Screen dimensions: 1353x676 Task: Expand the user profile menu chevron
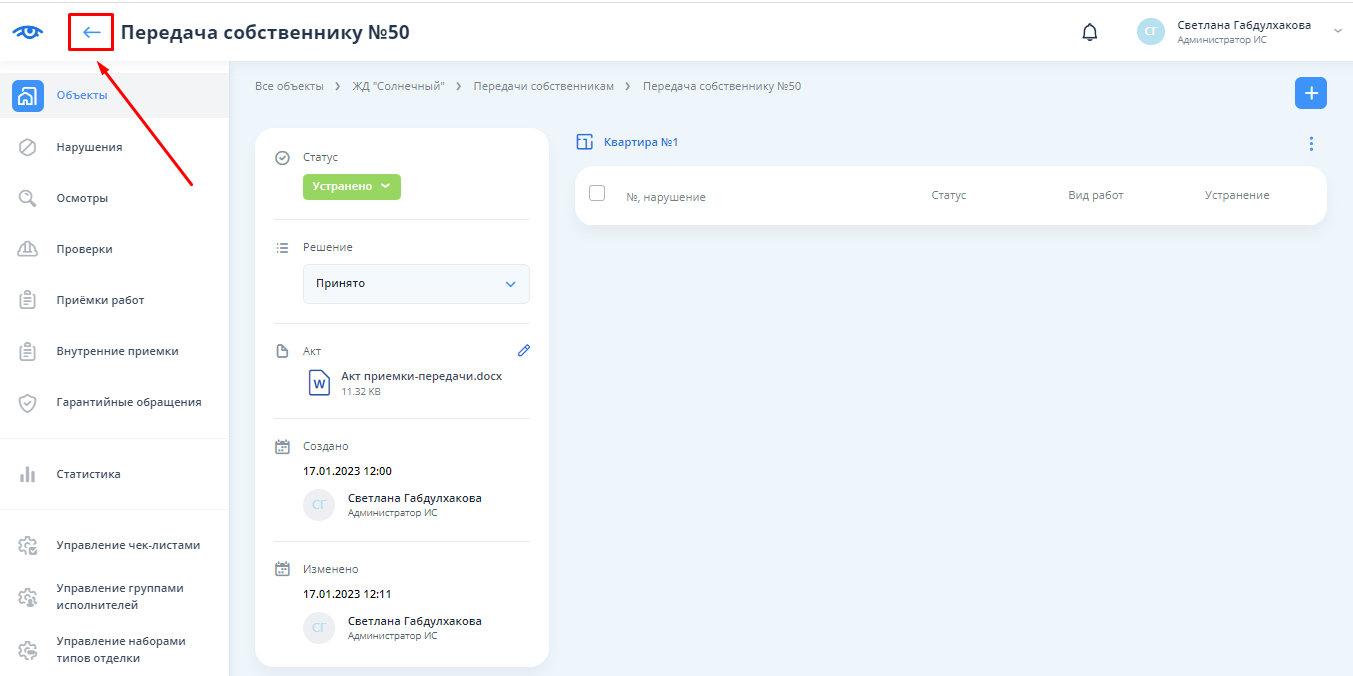tap(1337, 31)
